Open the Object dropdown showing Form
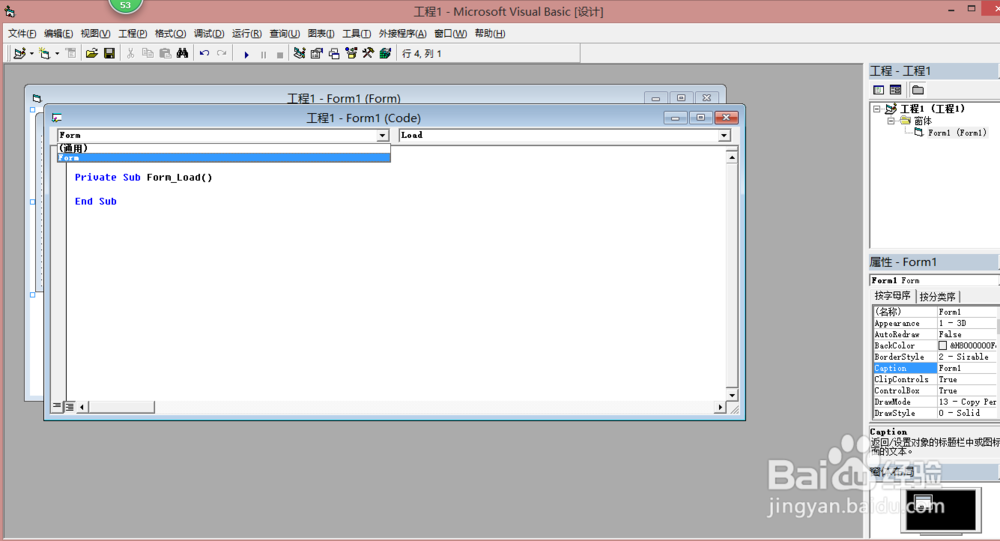Screen dimensions: 1000x541 click(382, 135)
